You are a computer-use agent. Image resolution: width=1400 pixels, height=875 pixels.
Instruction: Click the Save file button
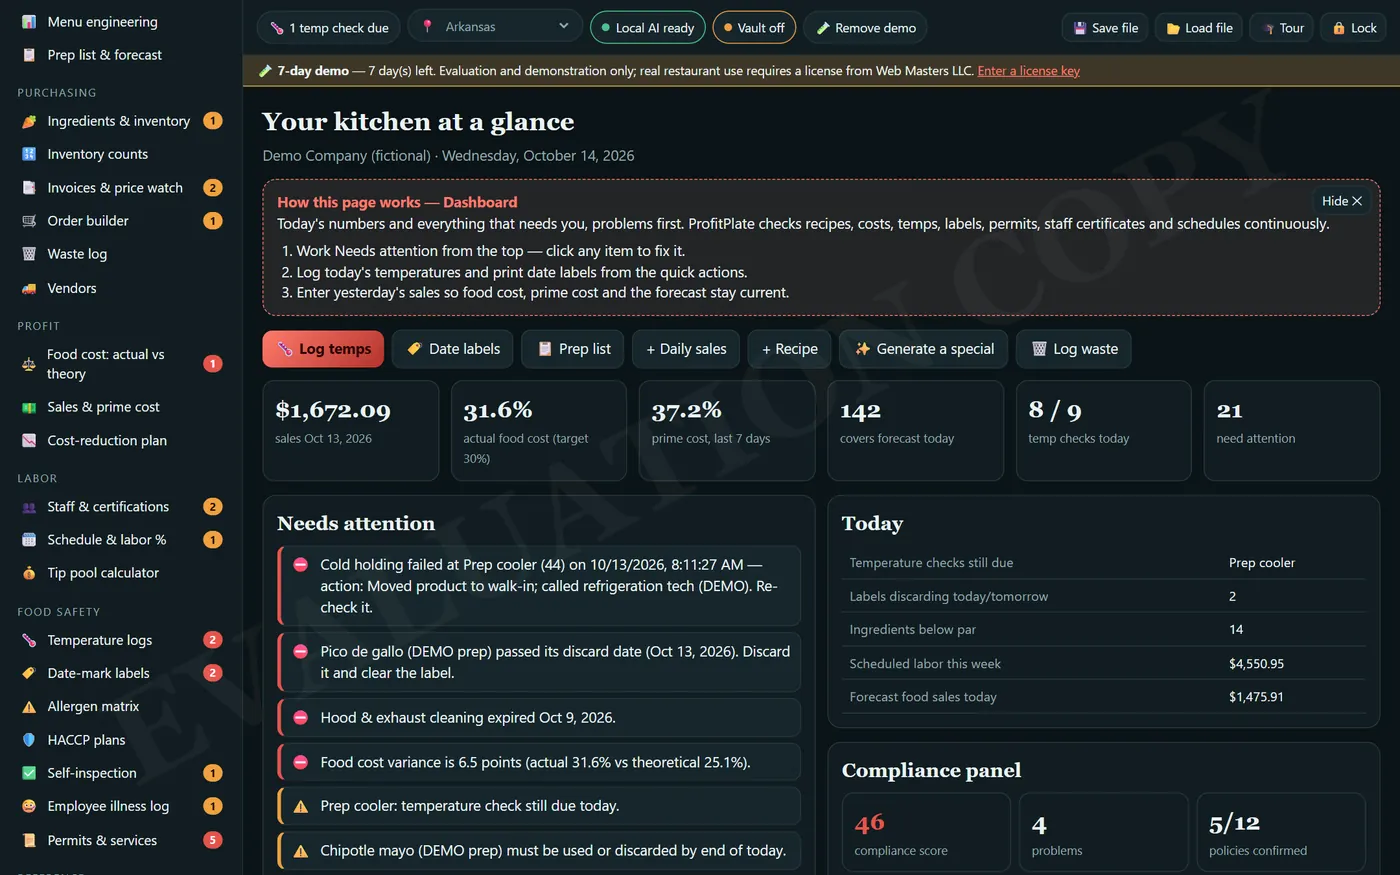coord(1105,28)
